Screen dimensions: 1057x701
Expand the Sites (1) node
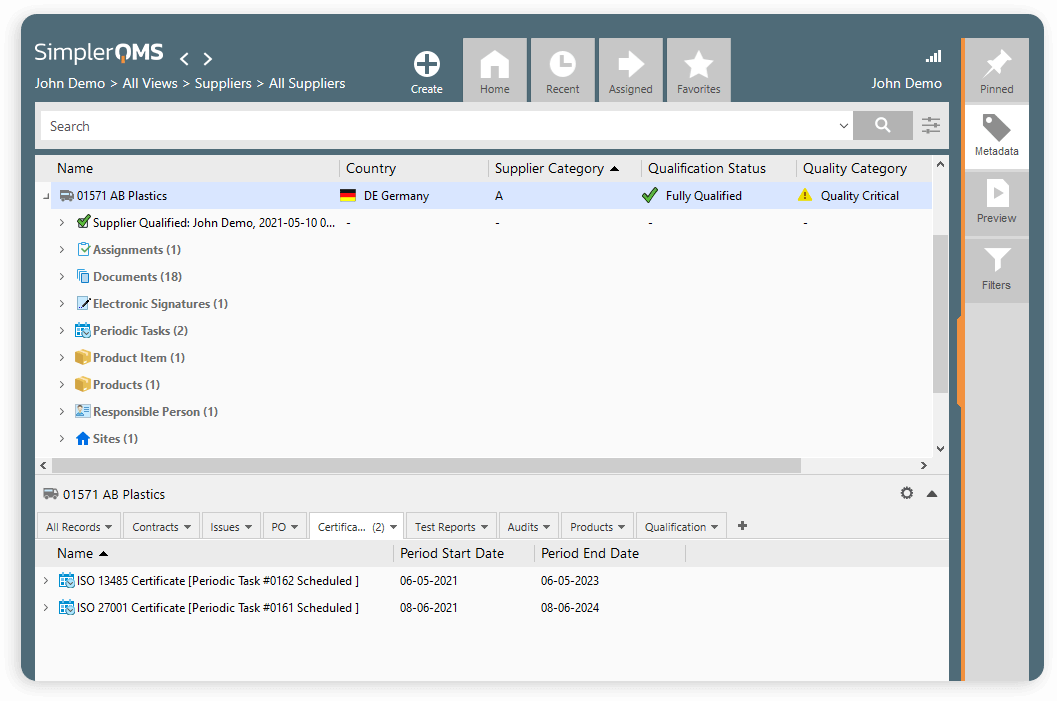point(61,438)
